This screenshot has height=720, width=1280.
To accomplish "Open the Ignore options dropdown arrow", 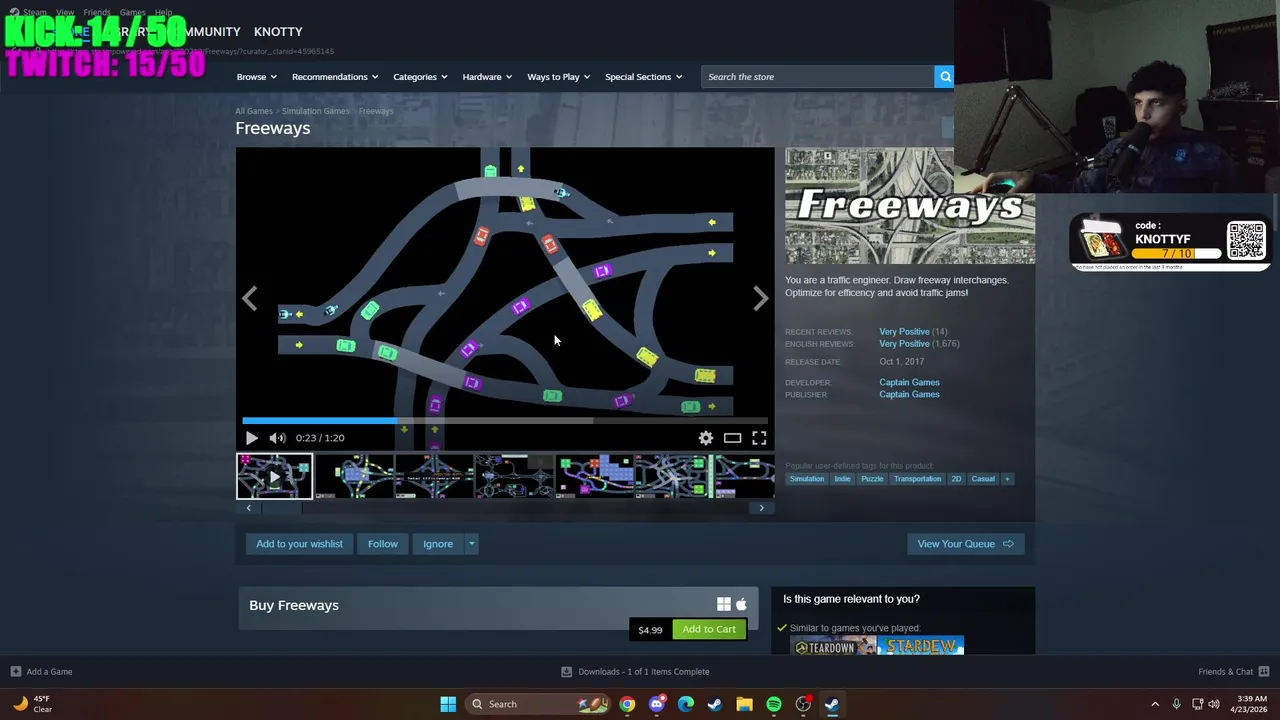I will [x=471, y=544].
